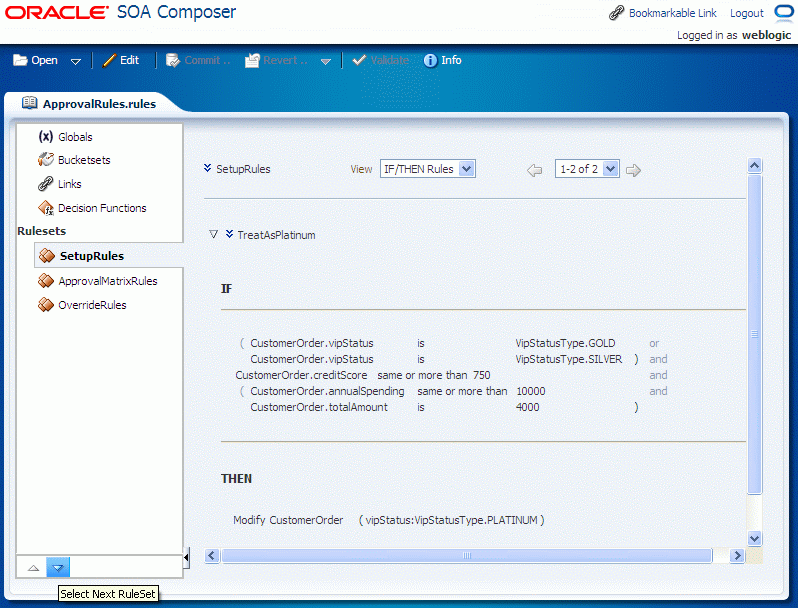
Task: Click CustomerOrder.annualSpending condition
Action: pos(327,391)
